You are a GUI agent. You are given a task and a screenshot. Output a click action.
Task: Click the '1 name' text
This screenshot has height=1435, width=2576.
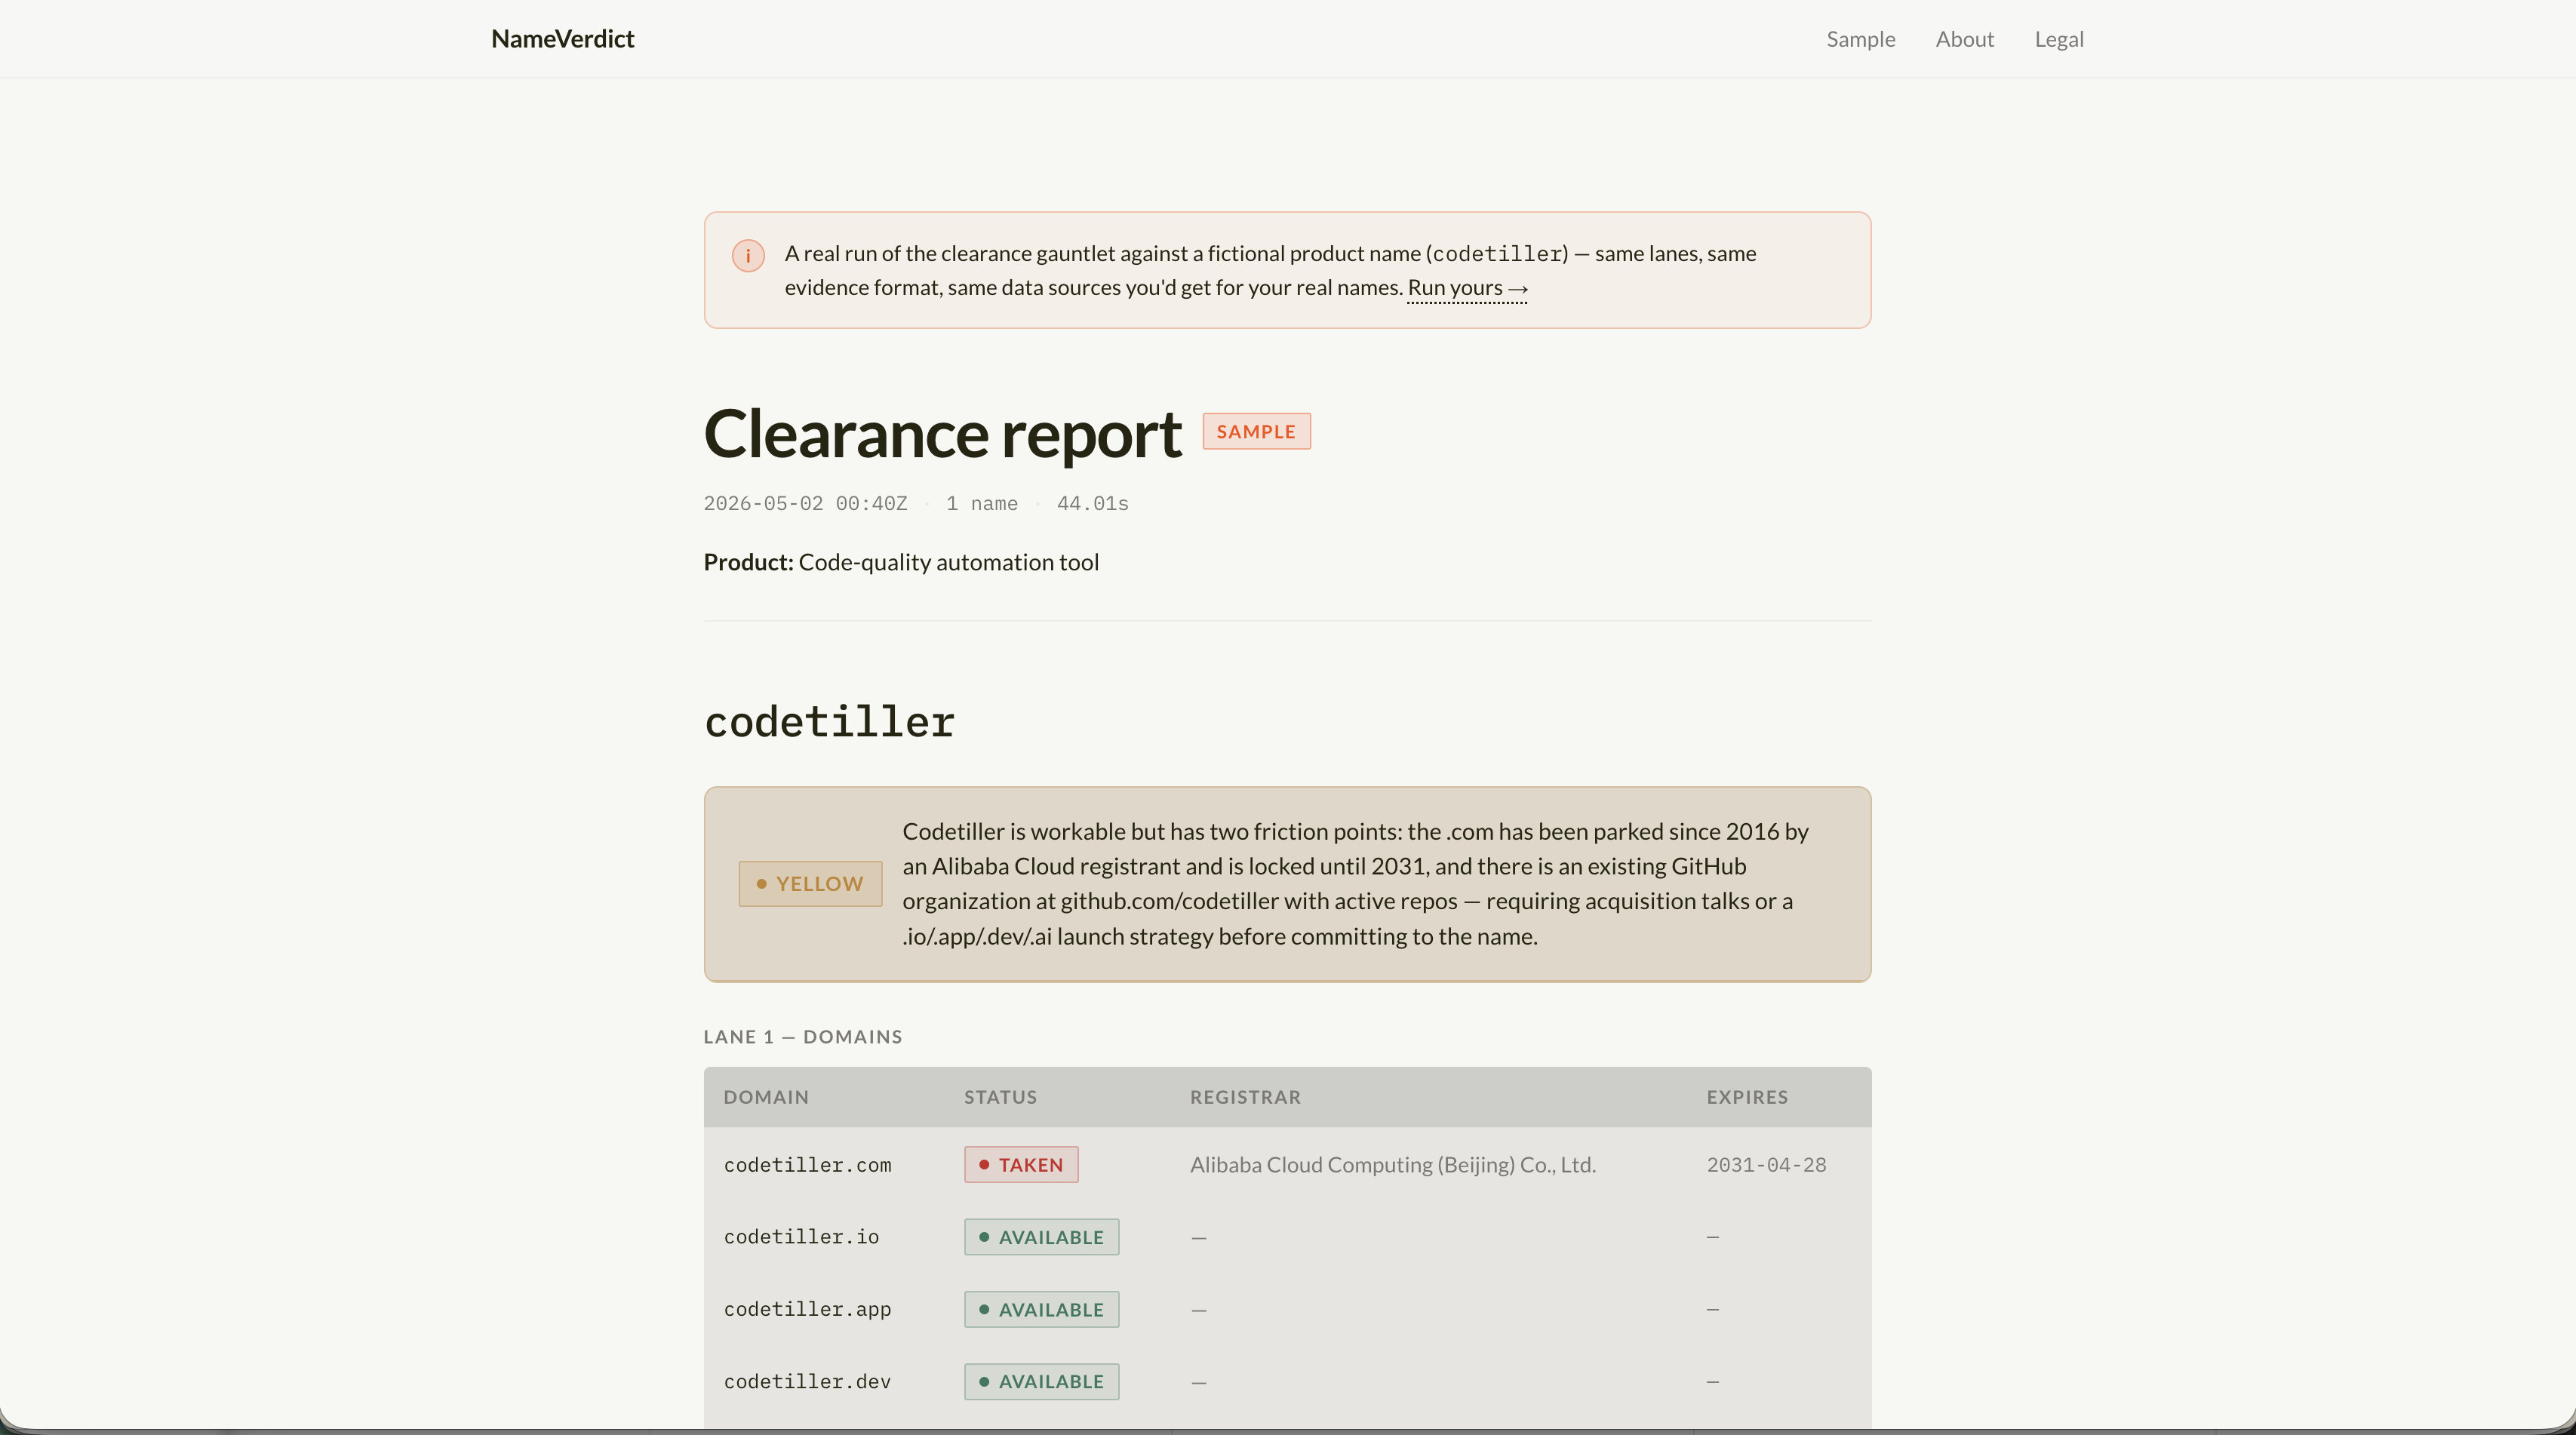[x=982, y=504]
